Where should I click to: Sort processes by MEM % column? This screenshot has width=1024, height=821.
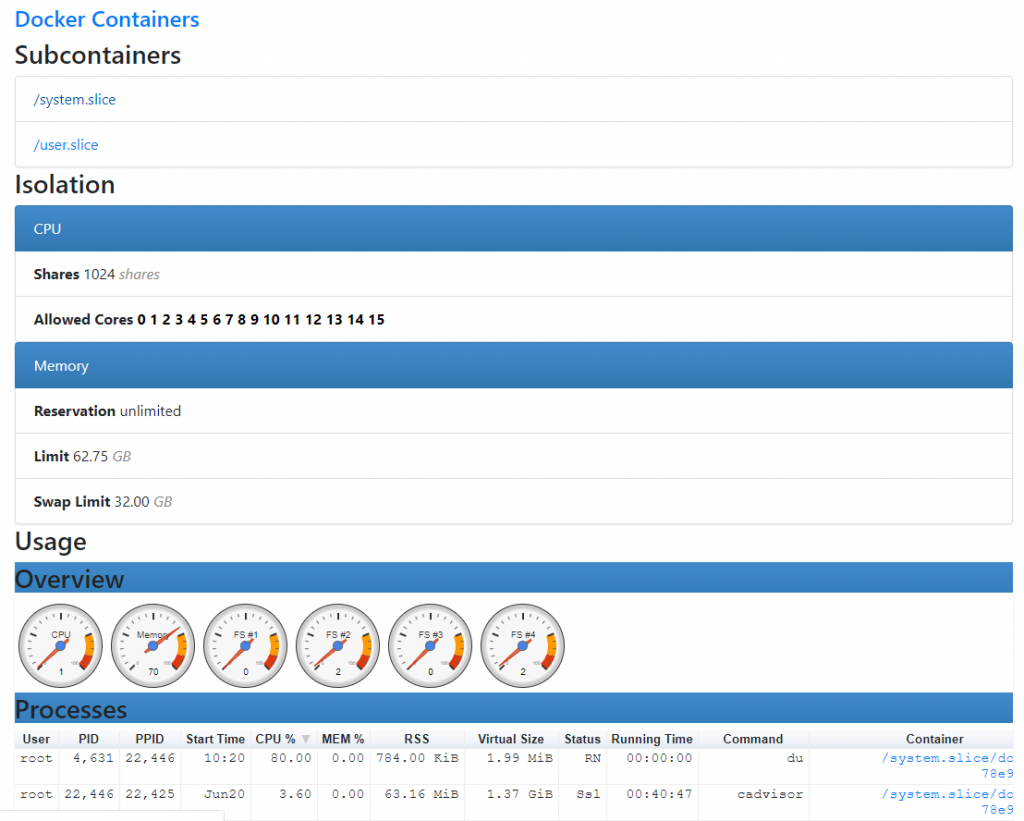pyautogui.click(x=343, y=738)
